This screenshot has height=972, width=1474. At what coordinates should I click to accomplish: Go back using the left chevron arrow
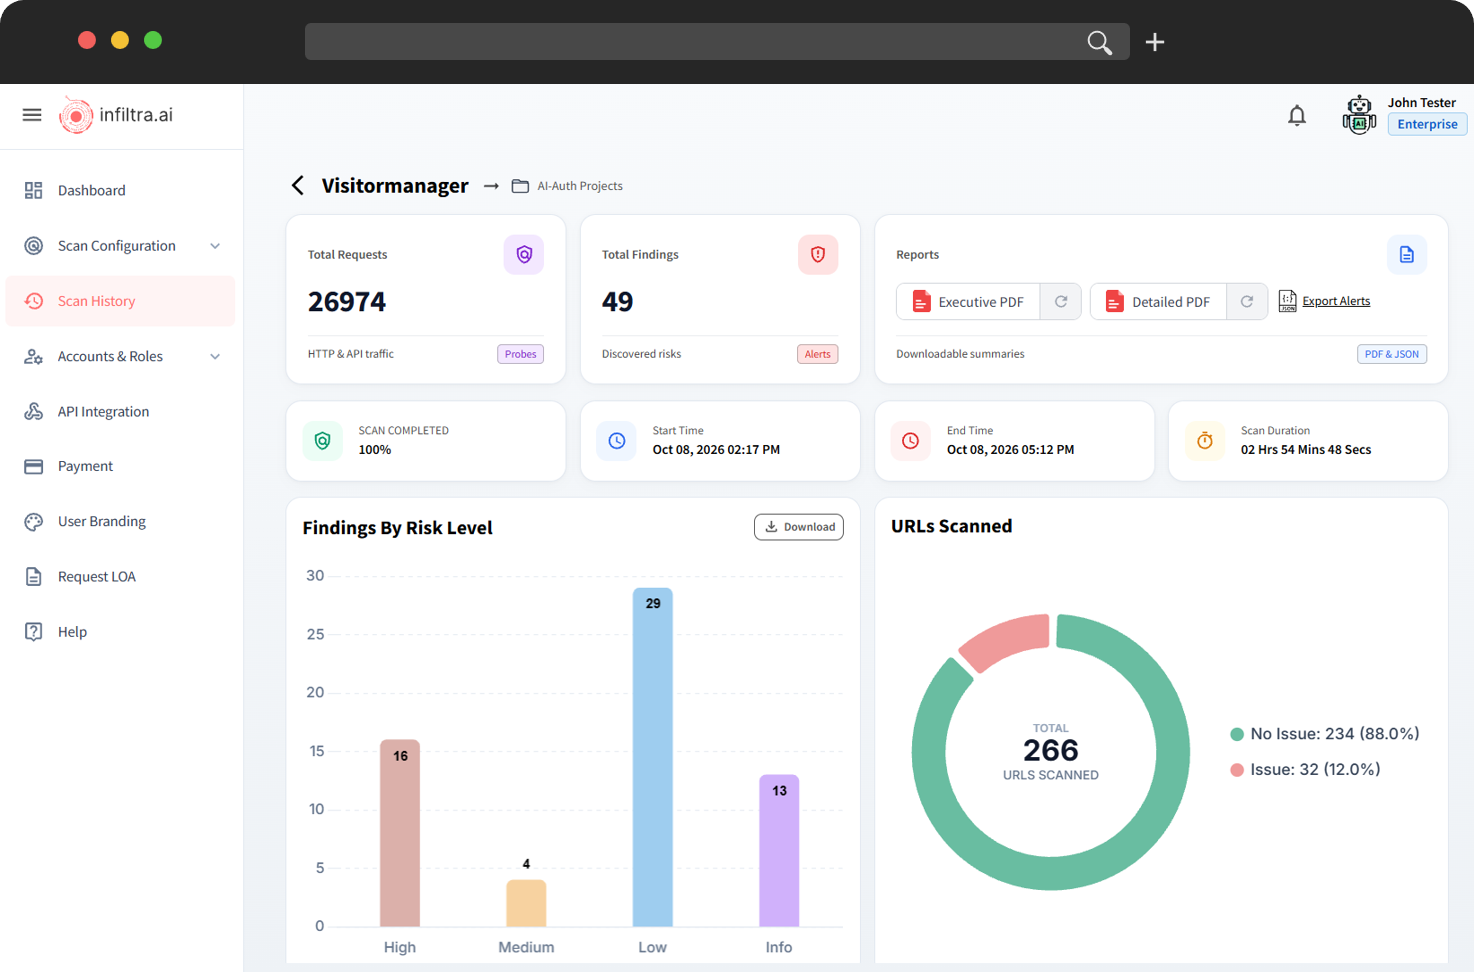(x=298, y=186)
